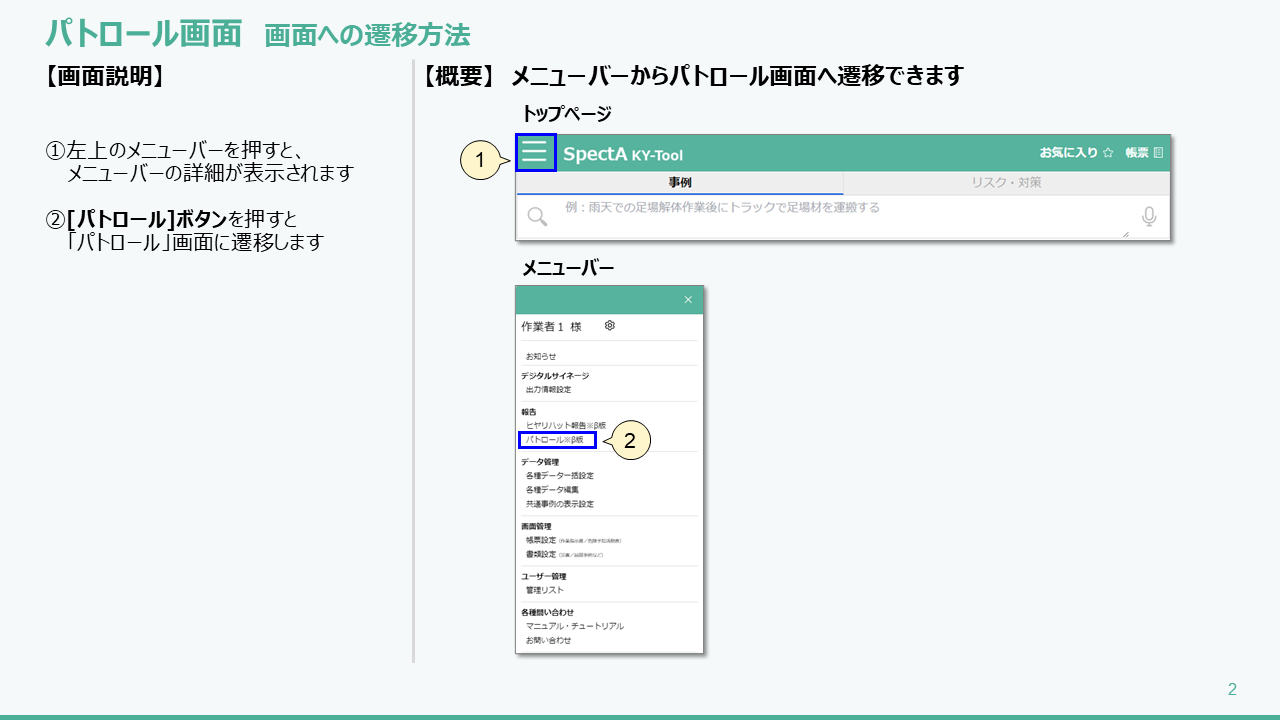Viewport: 1280px width, 720px height.
Task: Click the magnifying glass search icon
Action: click(537, 217)
